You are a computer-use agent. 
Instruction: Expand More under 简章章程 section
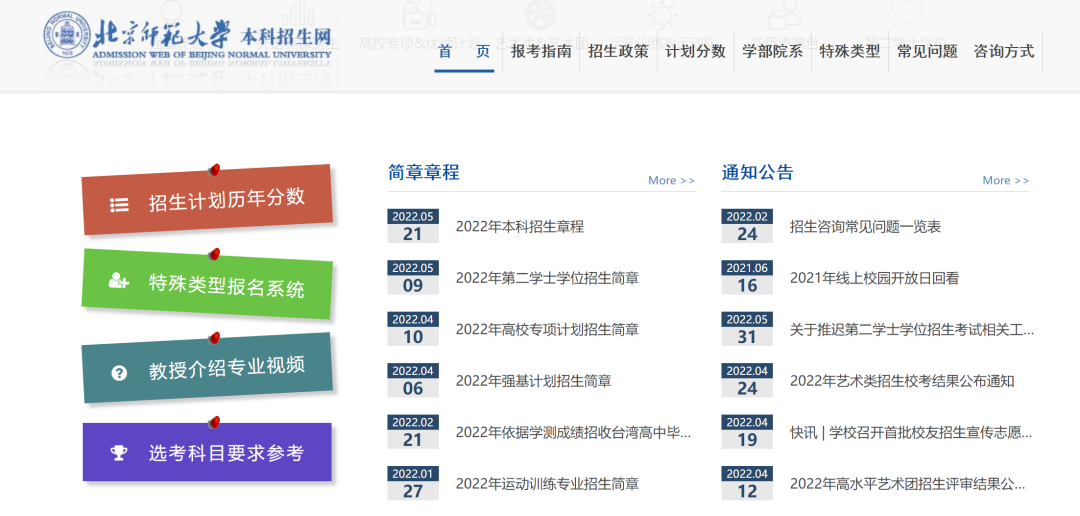[x=671, y=181]
